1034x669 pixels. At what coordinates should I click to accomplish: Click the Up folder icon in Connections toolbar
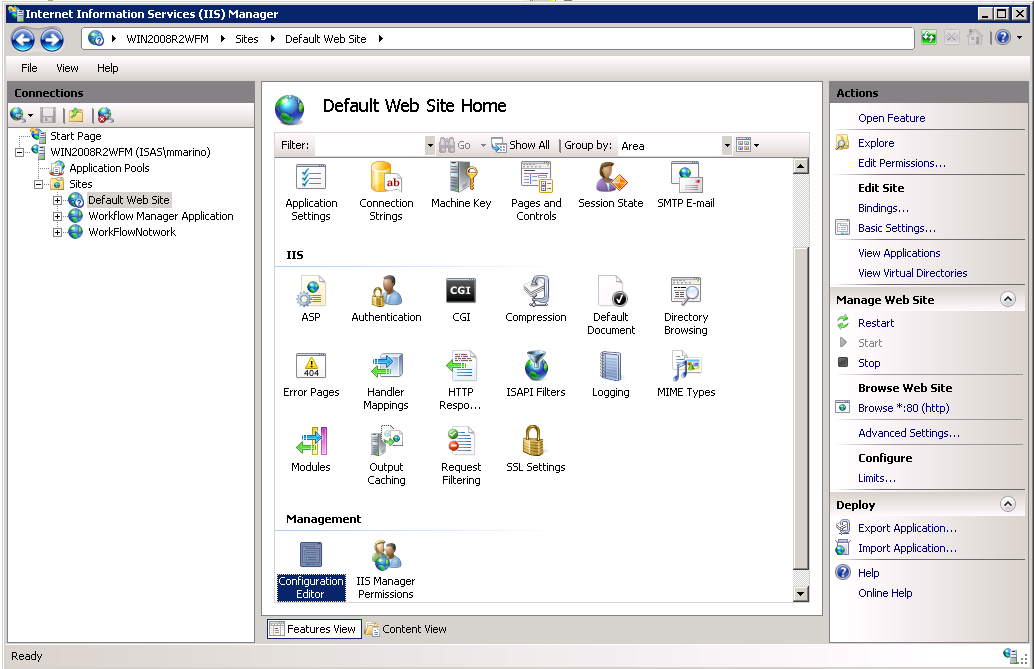coord(76,115)
